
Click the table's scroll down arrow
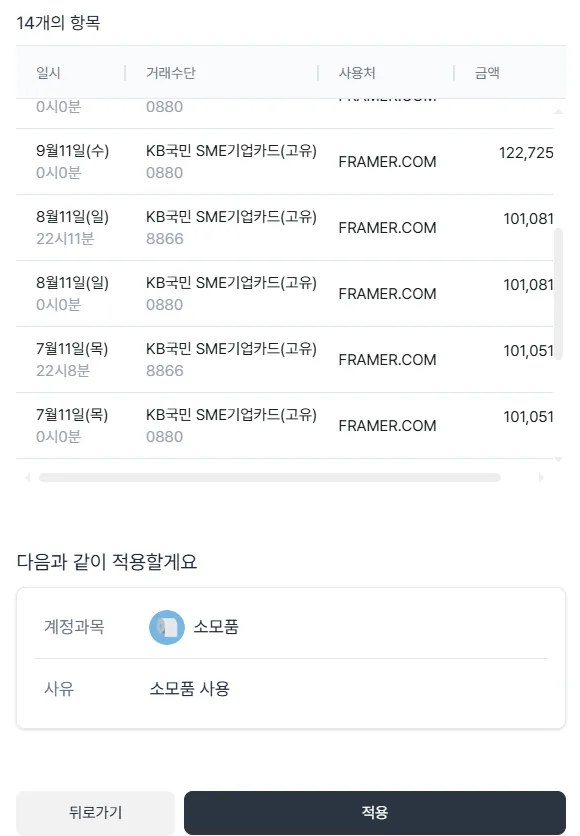tap(558, 459)
